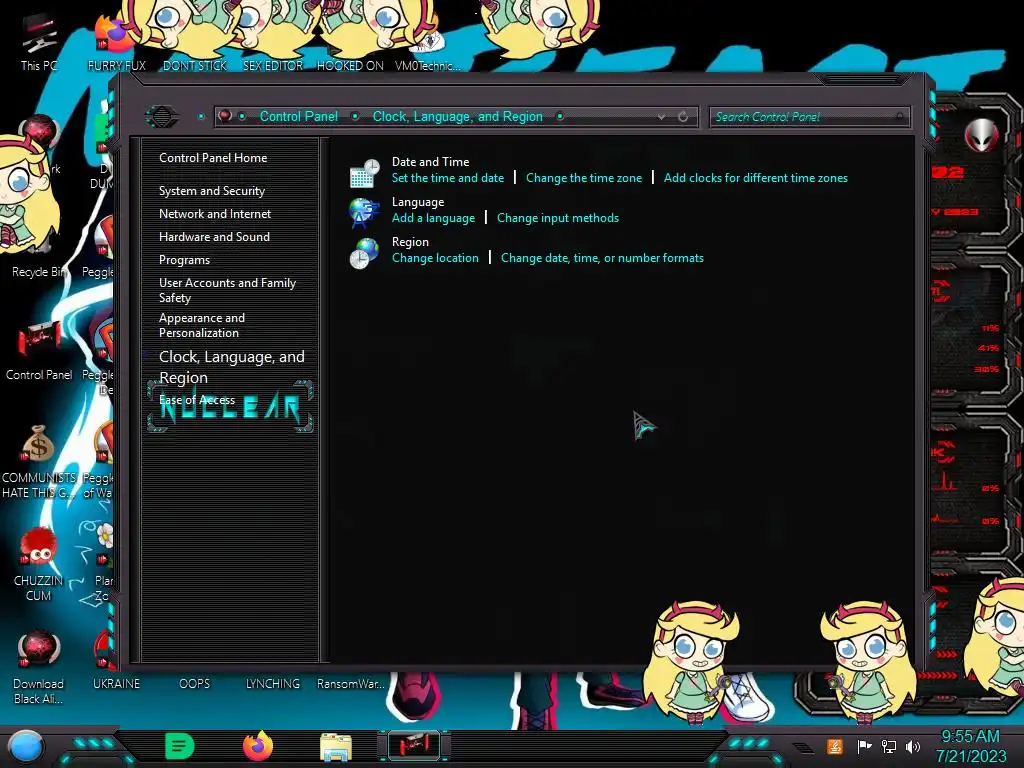The height and width of the screenshot is (768, 1024).
Task: Click Change date, time, or number formats
Action: 602,258
